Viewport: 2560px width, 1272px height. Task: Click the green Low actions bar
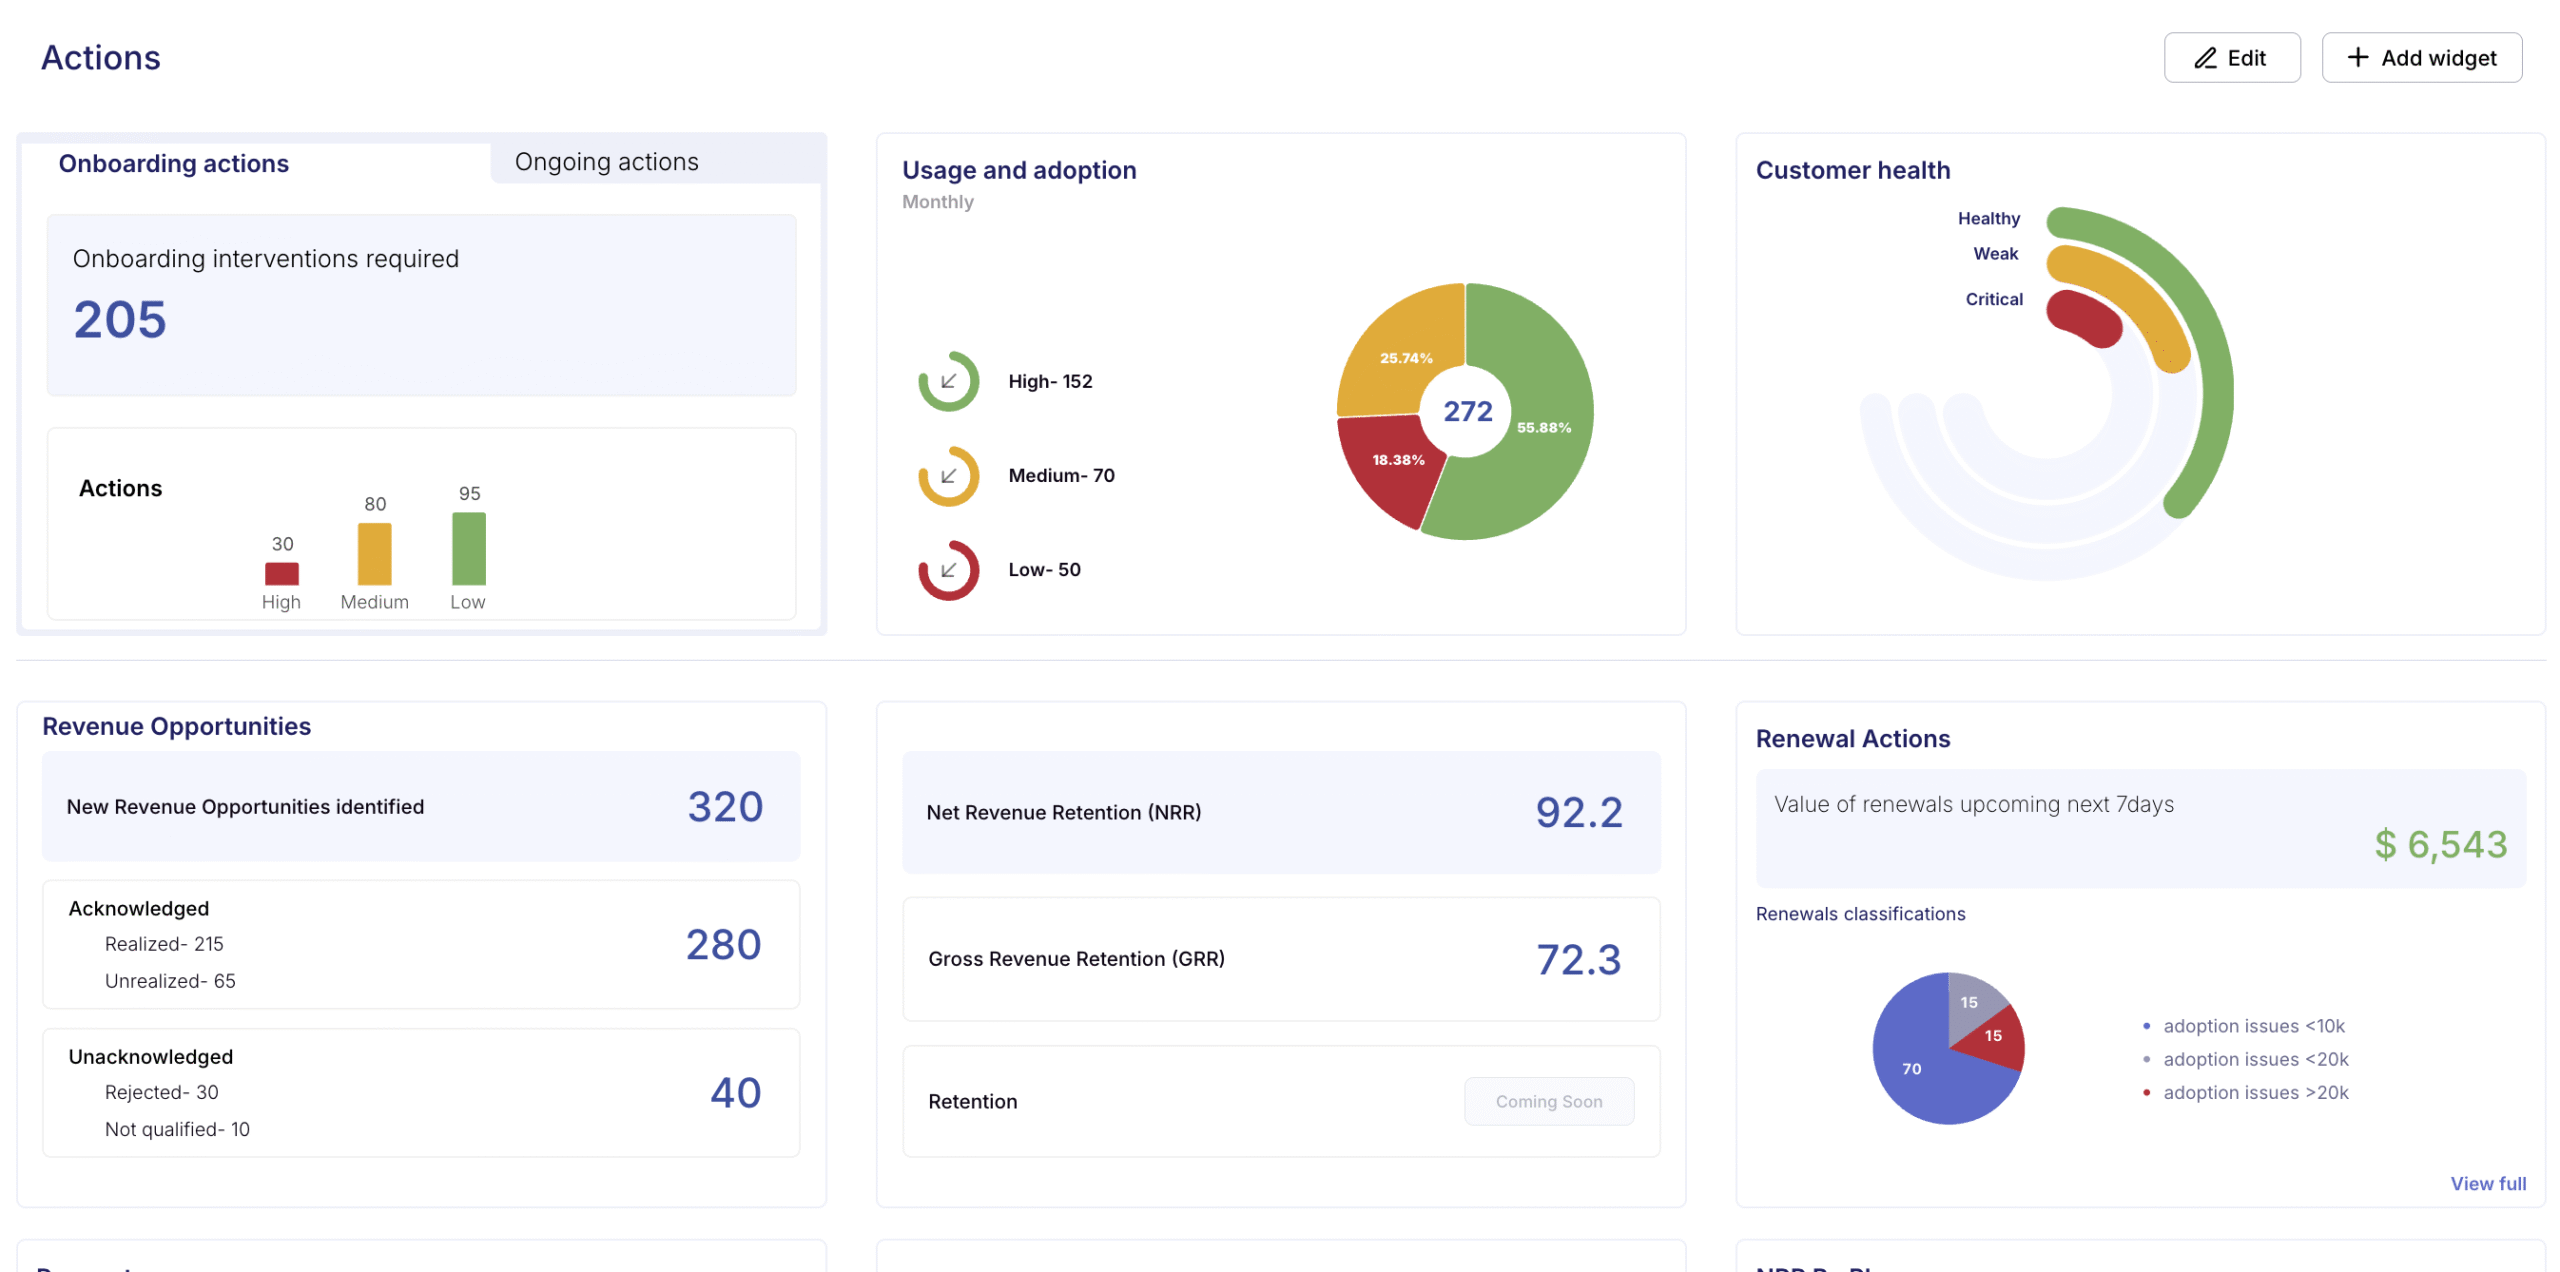(468, 548)
